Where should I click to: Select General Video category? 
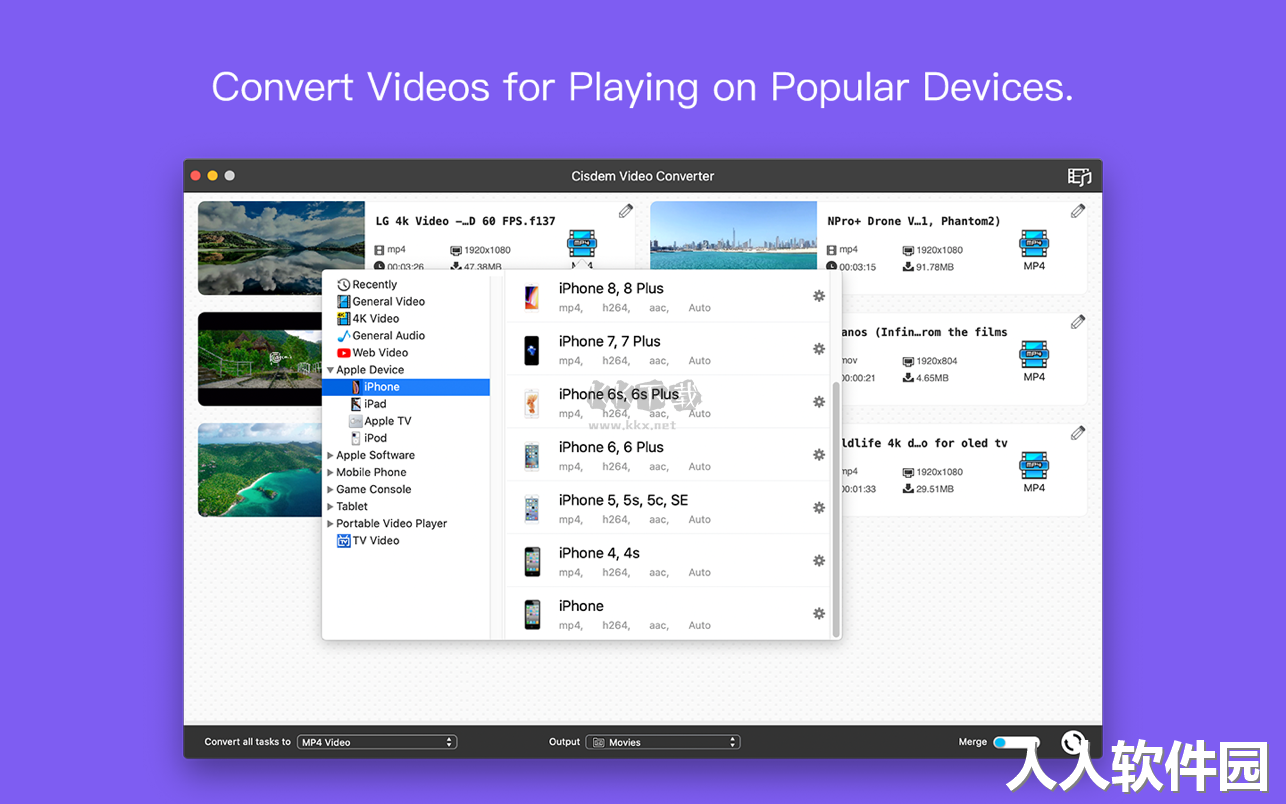click(x=381, y=302)
